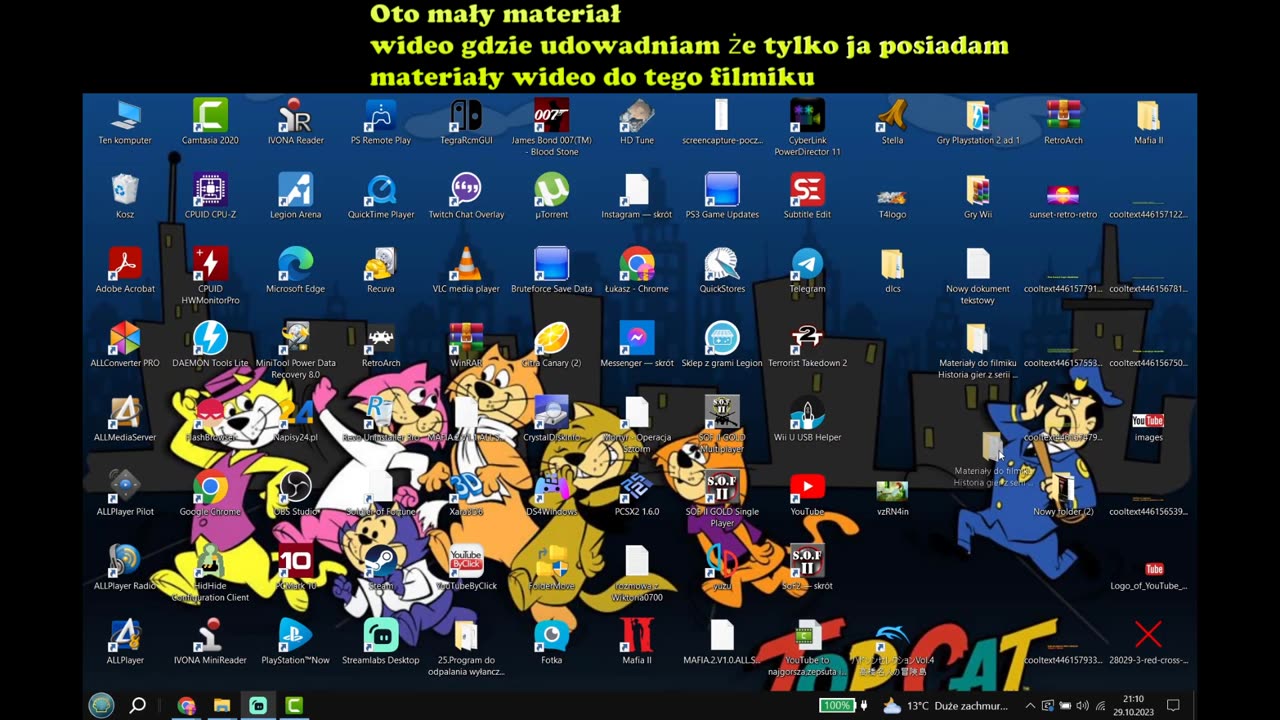Launch Telegram from desktop
The image size is (1280, 720).
click(x=807, y=270)
